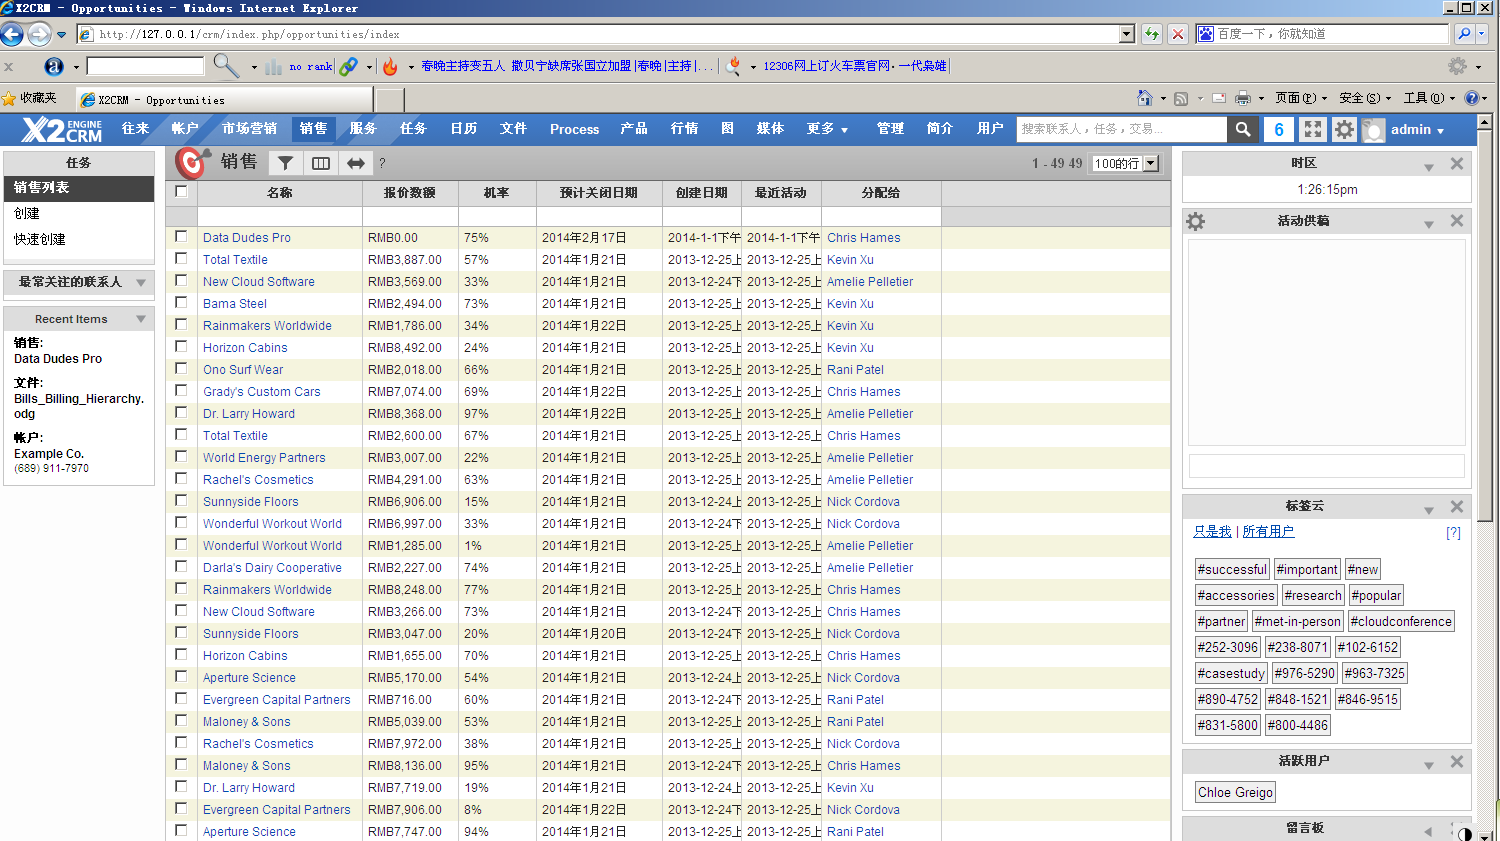1500x841 pixels.
Task: Click the browser print icon
Action: (1243, 98)
